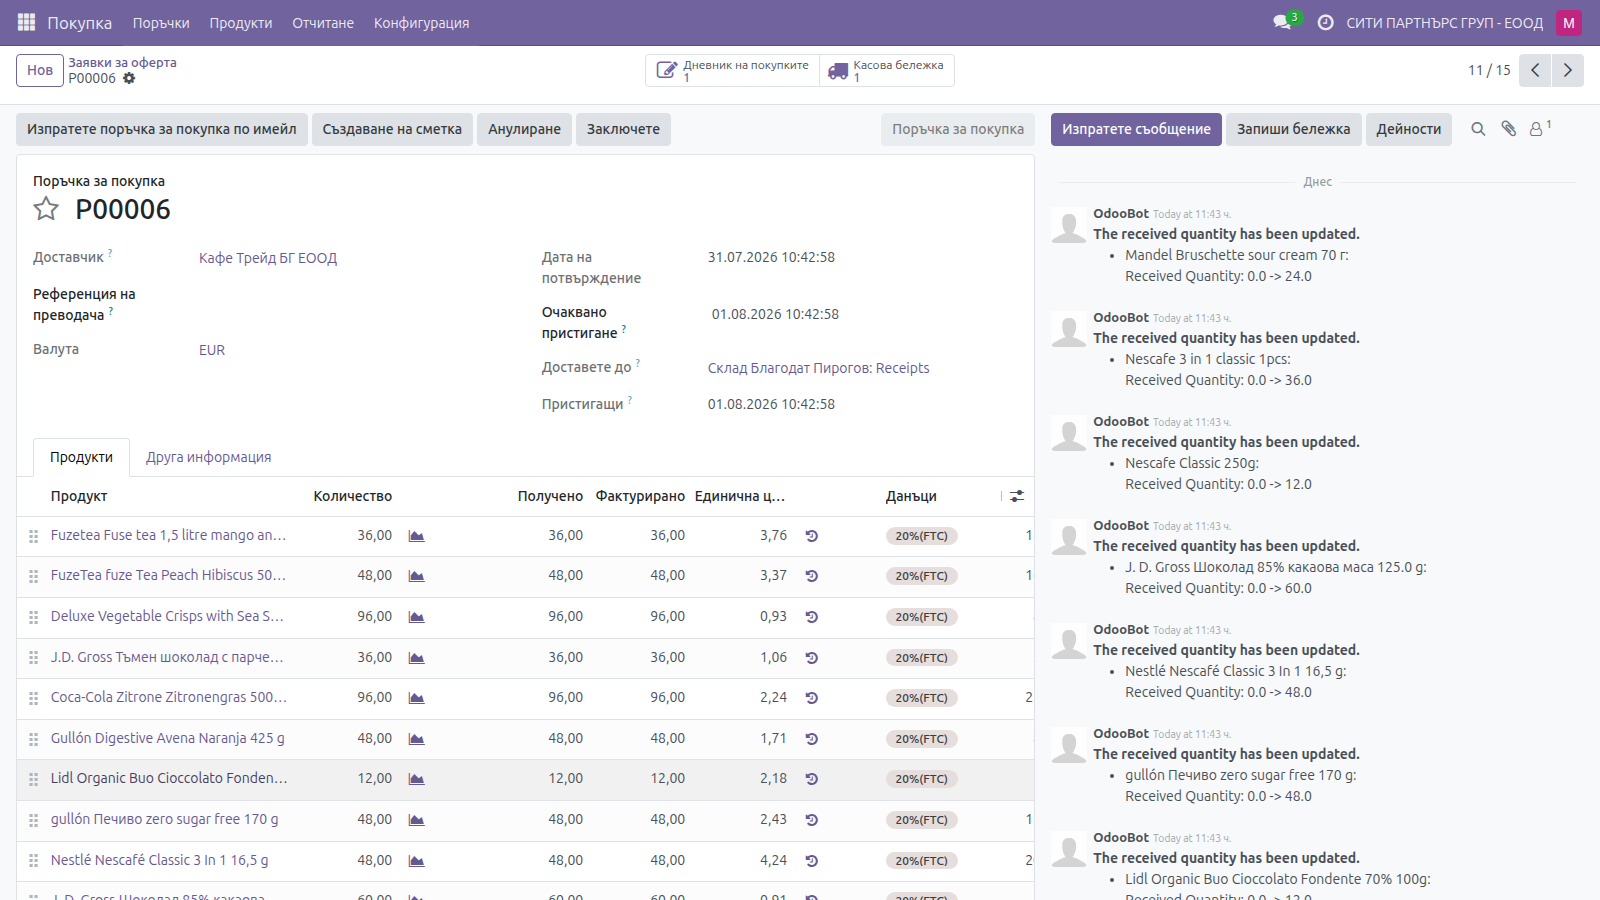Go to previous record arrow
1600x900 pixels.
(1535, 70)
